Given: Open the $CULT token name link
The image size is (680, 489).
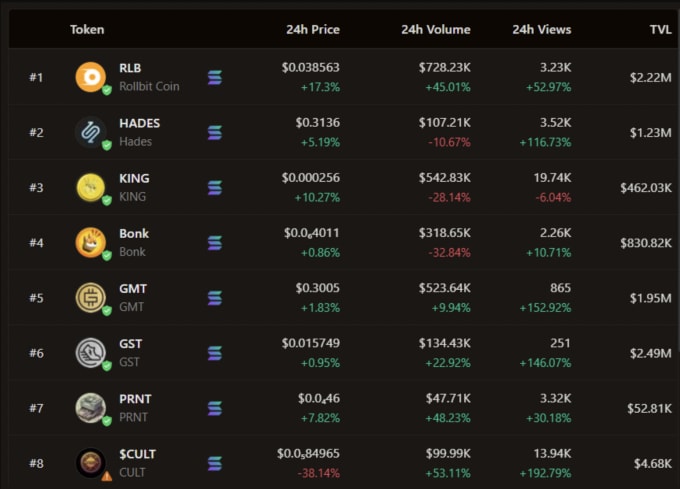Looking at the screenshot, I should 137,454.
